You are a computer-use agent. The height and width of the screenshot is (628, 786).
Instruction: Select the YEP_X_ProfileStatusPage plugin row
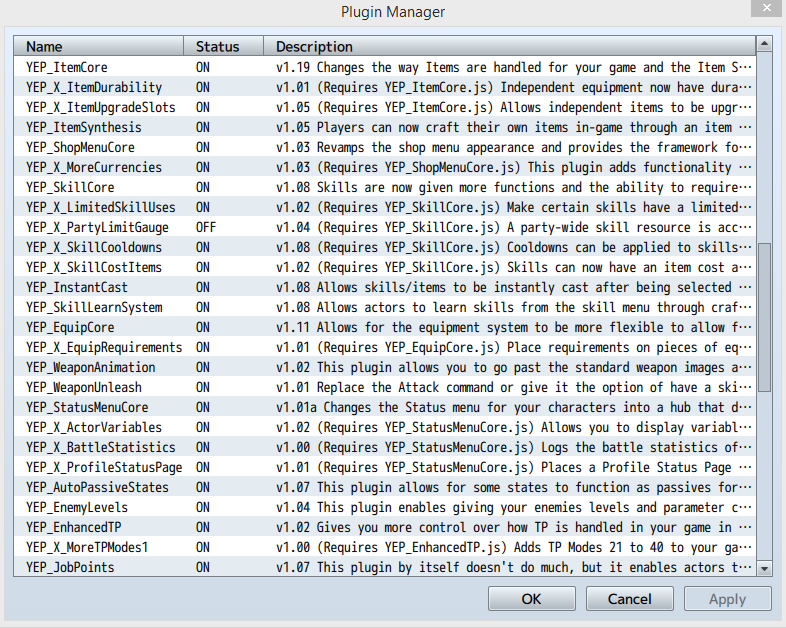(x=384, y=468)
